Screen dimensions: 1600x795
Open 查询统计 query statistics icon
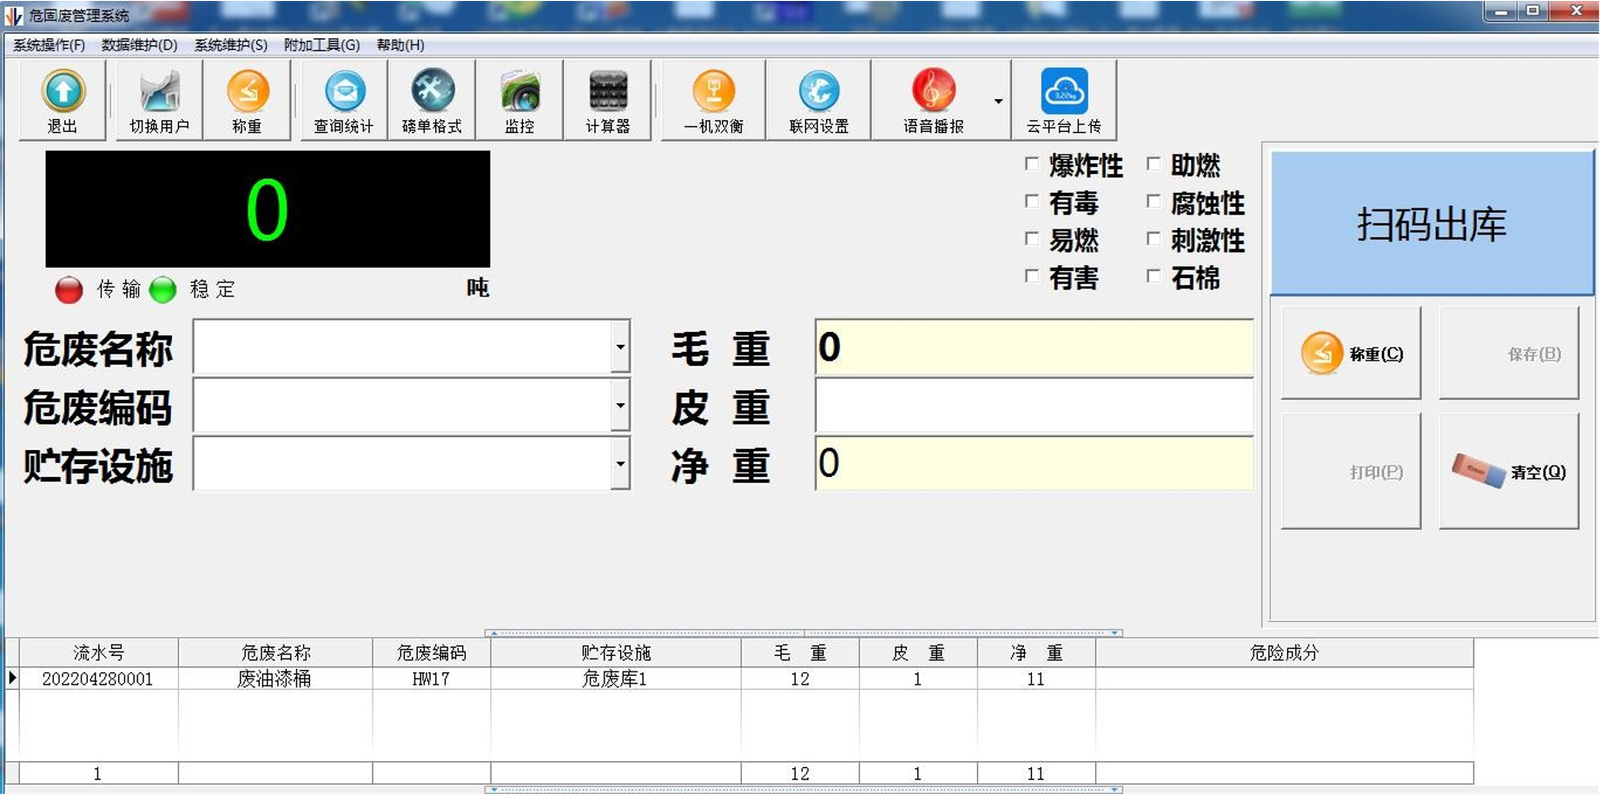coord(344,100)
